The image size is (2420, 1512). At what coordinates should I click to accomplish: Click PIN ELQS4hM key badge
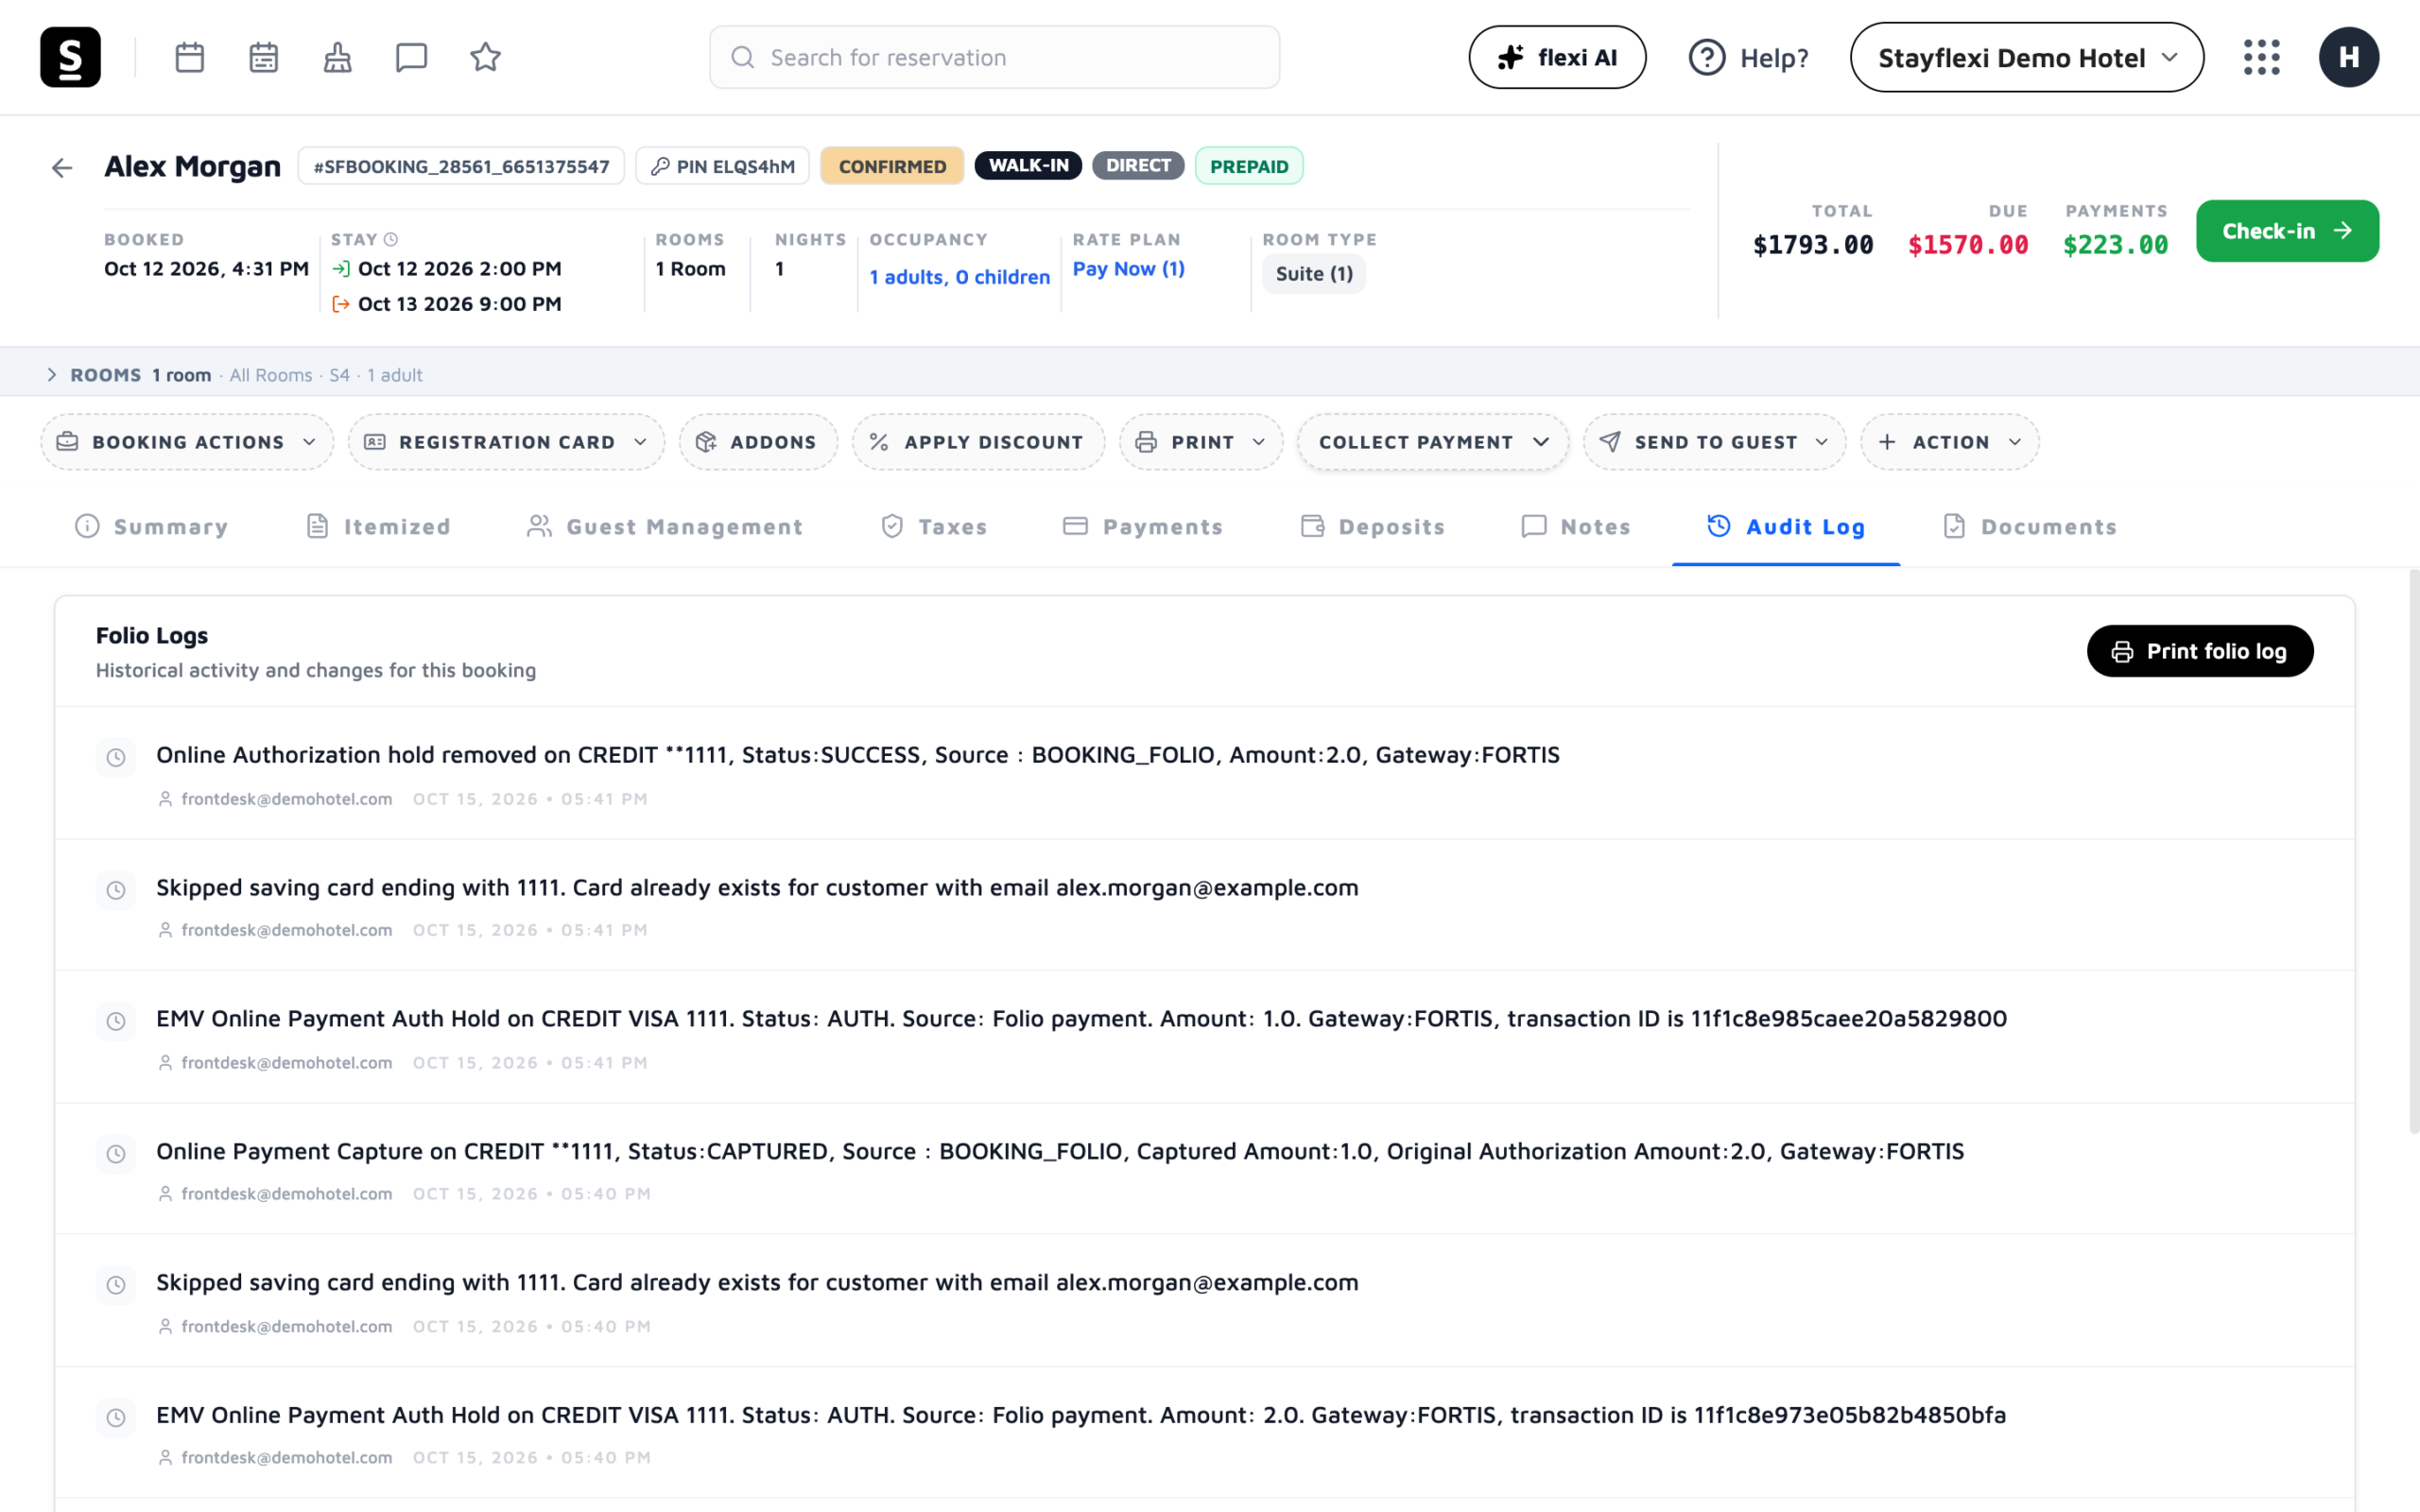pyautogui.click(x=722, y=166)
